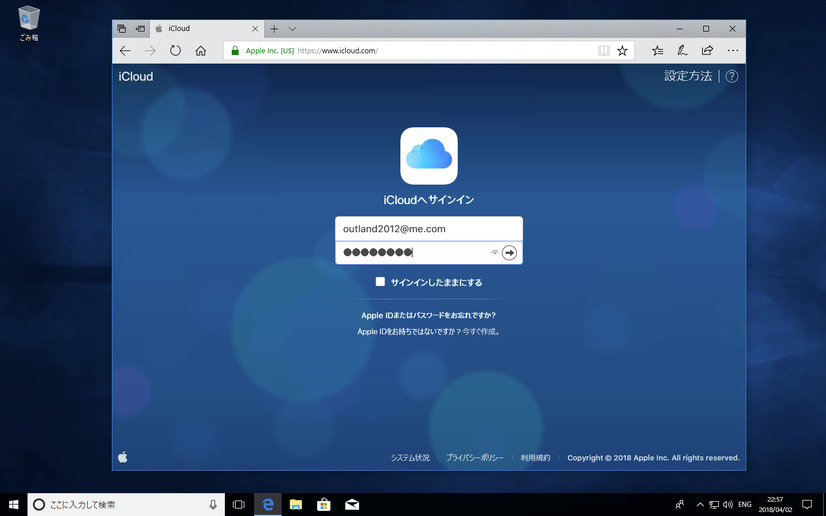Set these tabs aside icon
The width and height of the screenshot is (826, 516).
140,29
